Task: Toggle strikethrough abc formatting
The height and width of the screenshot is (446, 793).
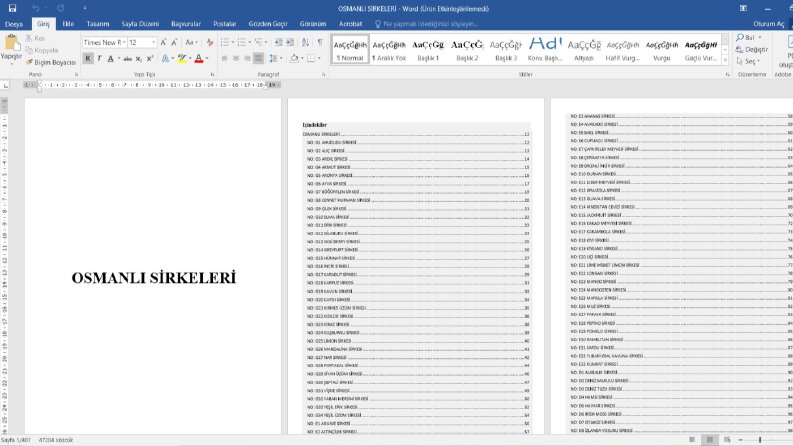Action: [127, 59]
